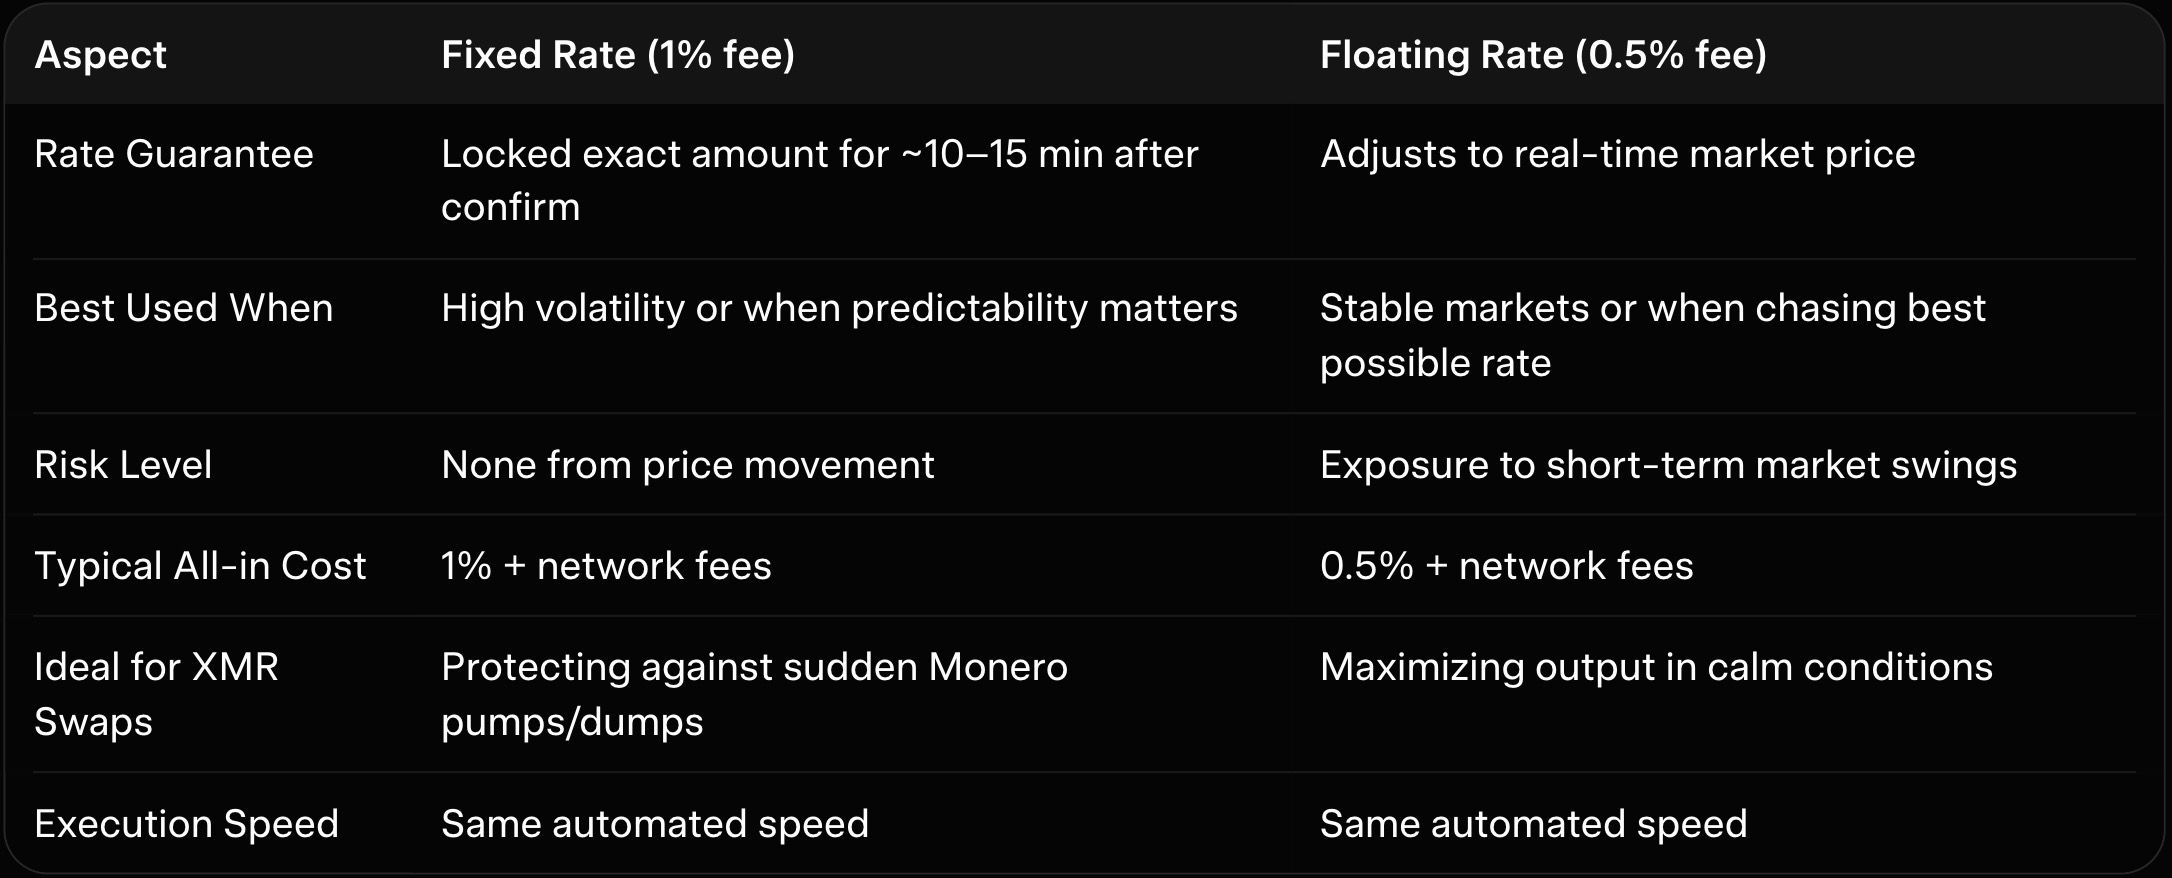Select High volatility predictability cell
Image resolution: width=2172 pixels, height=878 pixels.
pyautogui.click(x=838, y=308)
